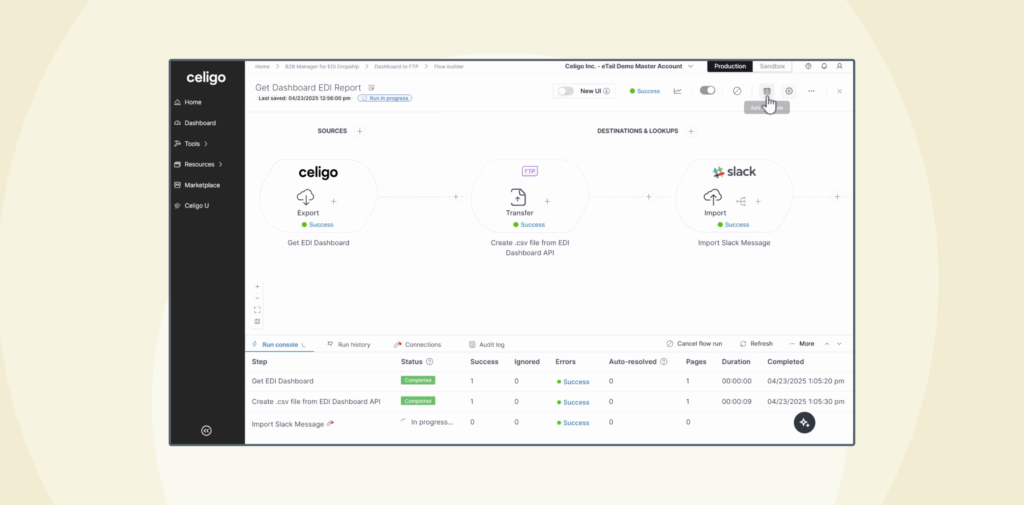Viewport: 1024px width, 505px height.
Task: Add a new source with plus icon
Action: click(360, 131)
